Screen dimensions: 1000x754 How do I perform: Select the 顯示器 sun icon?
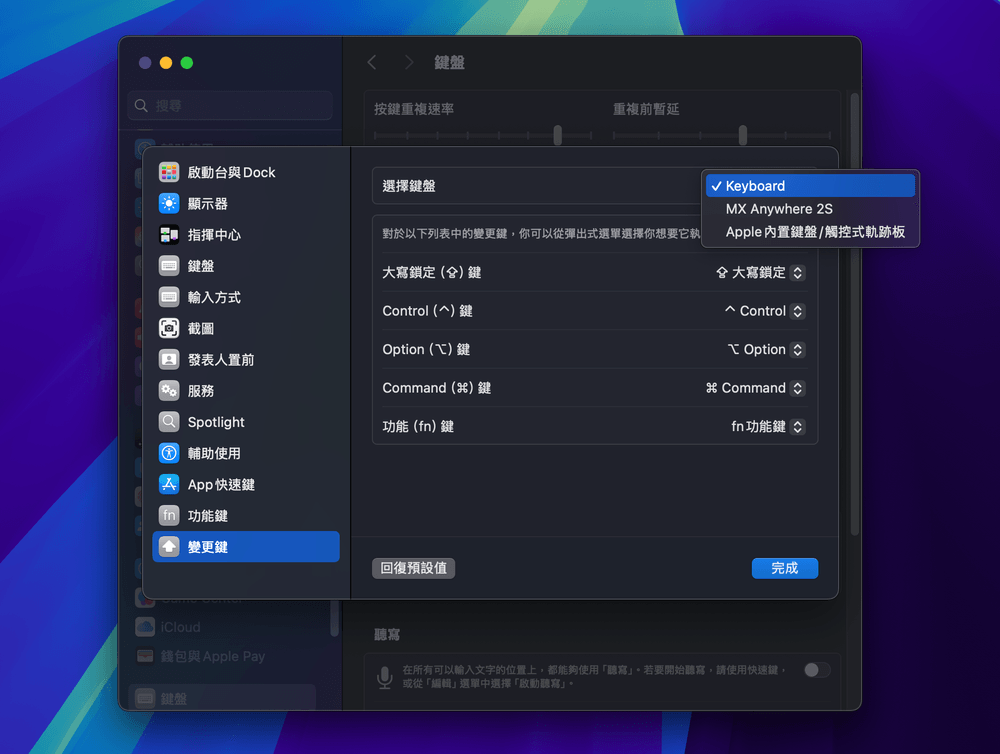point(169,203)
